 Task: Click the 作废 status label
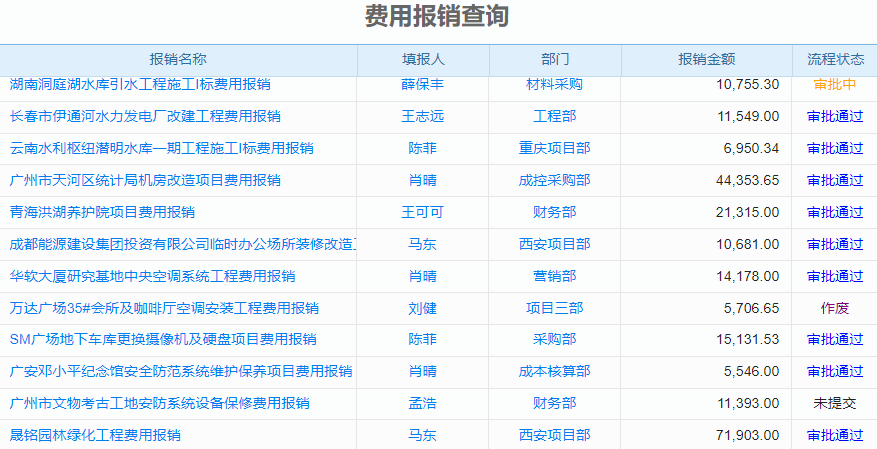point(834,308)
